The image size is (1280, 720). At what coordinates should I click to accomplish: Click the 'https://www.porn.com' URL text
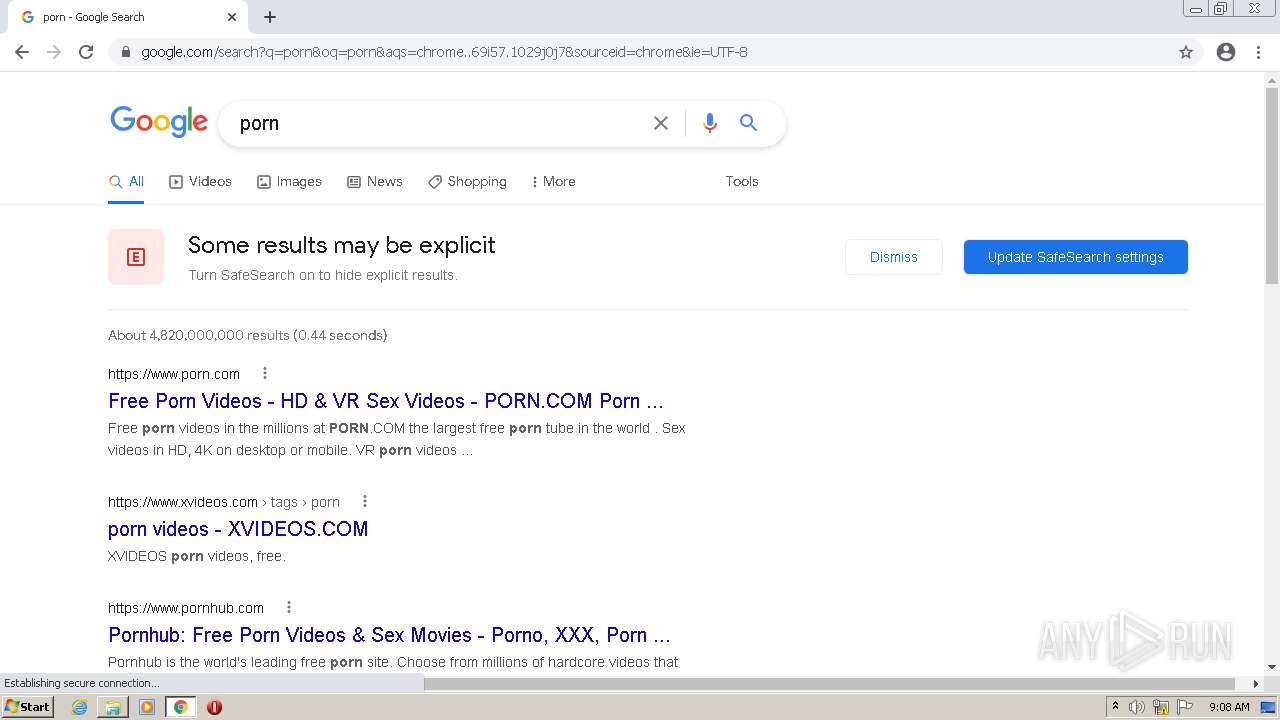click(x=174, y=374)
